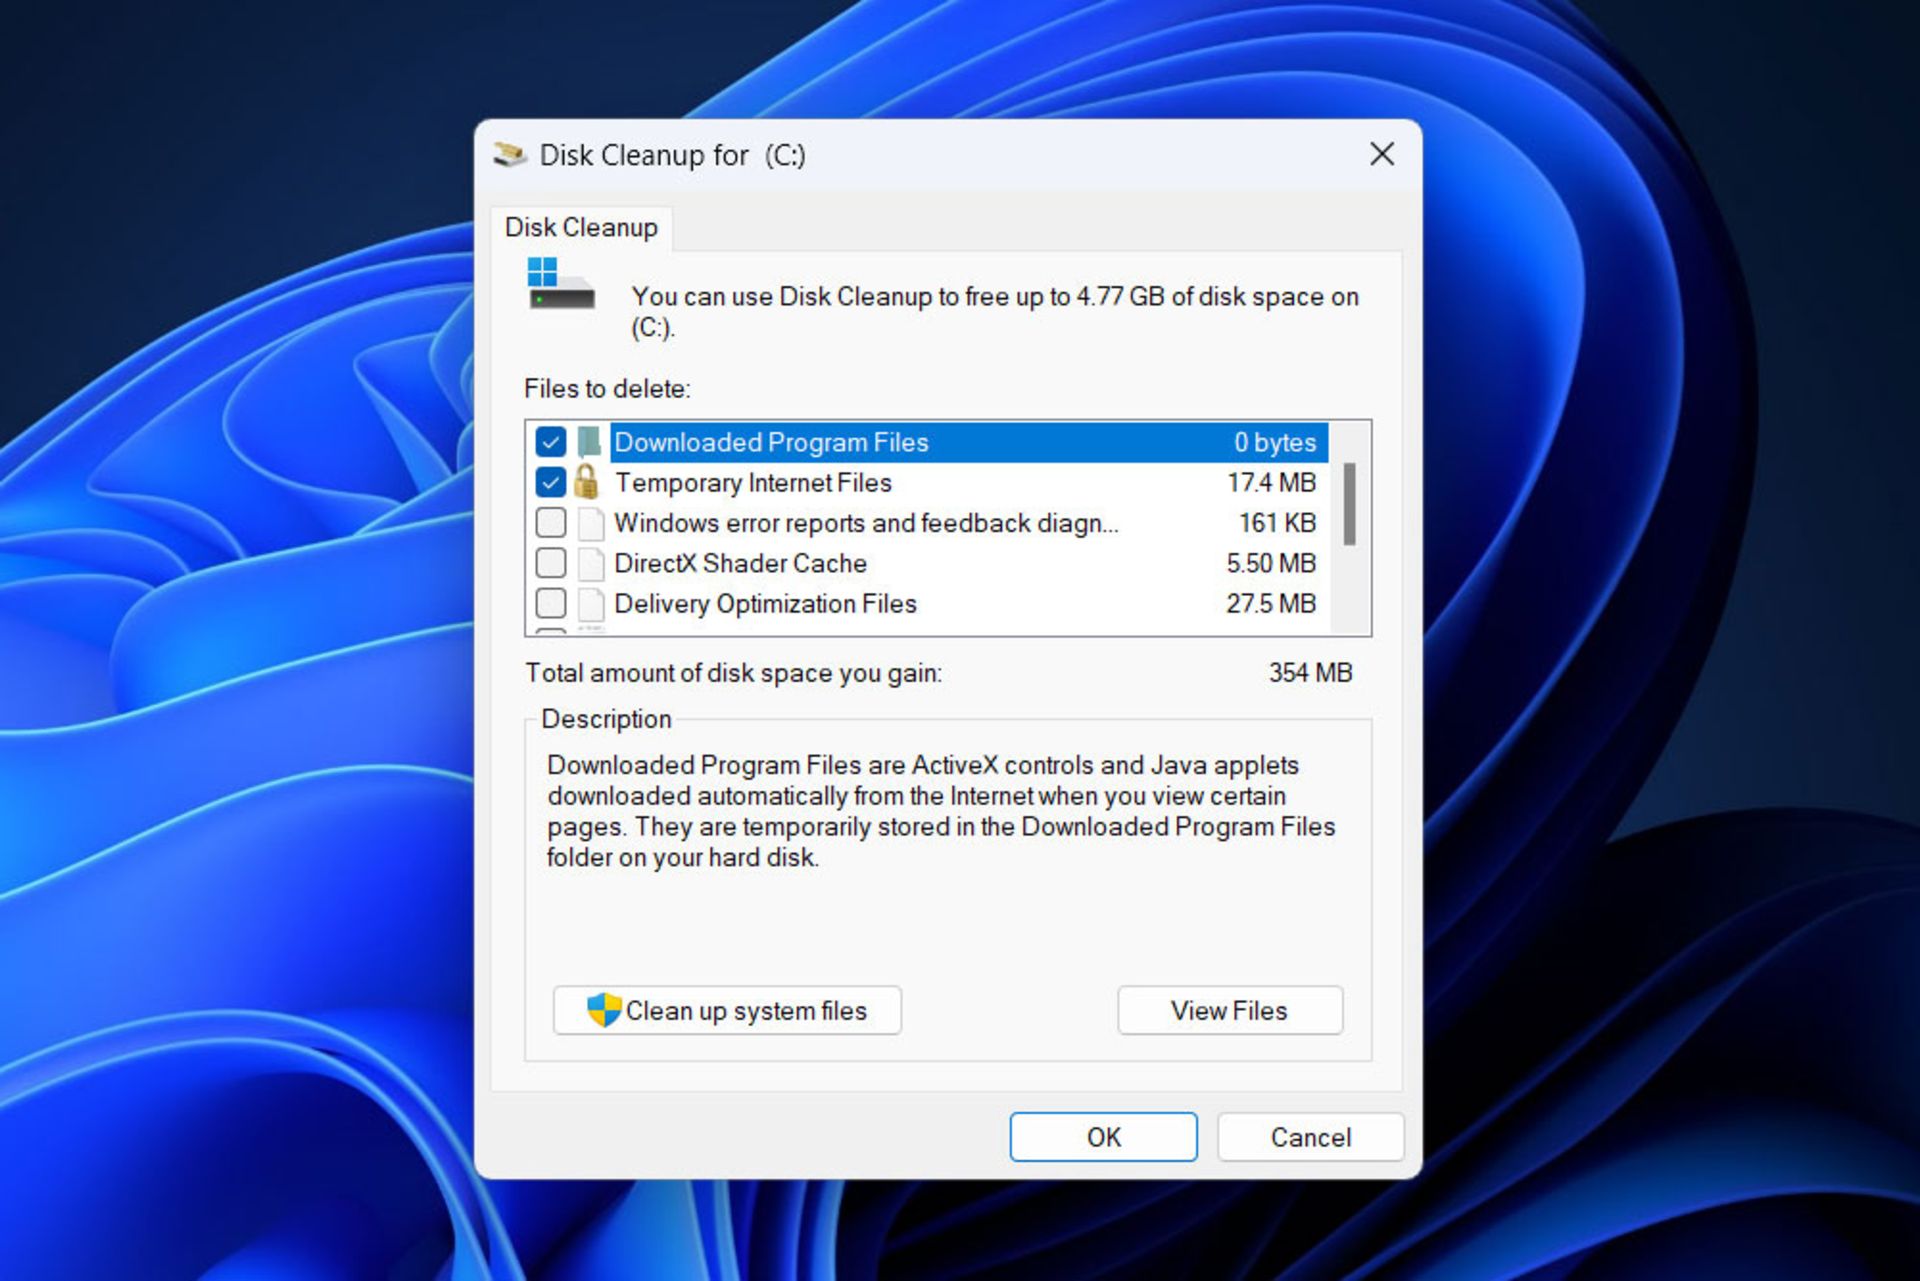Screen dimensions: 1920x1281
Task: Click the Total amount of disk space label
Action: click(x=733, y=673)
